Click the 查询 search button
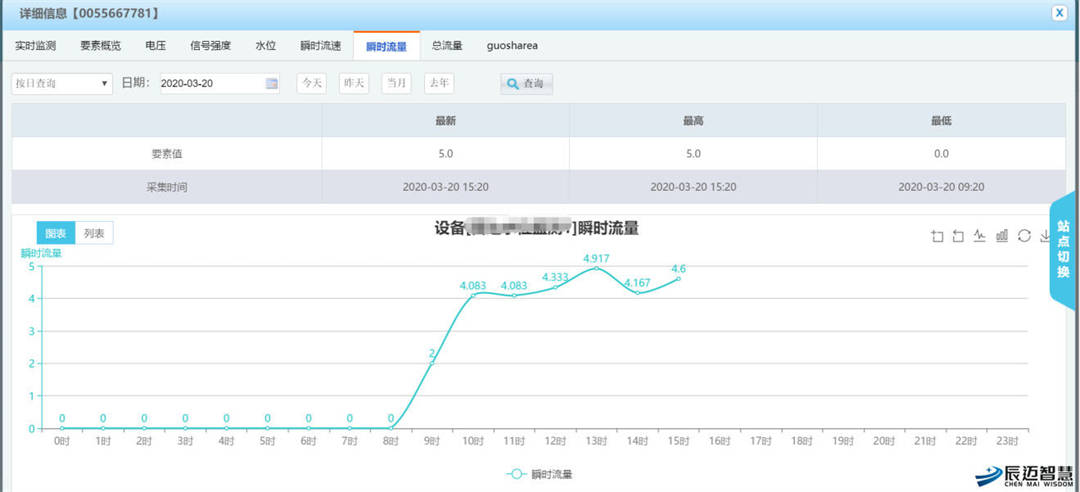 tap(526, 84)
